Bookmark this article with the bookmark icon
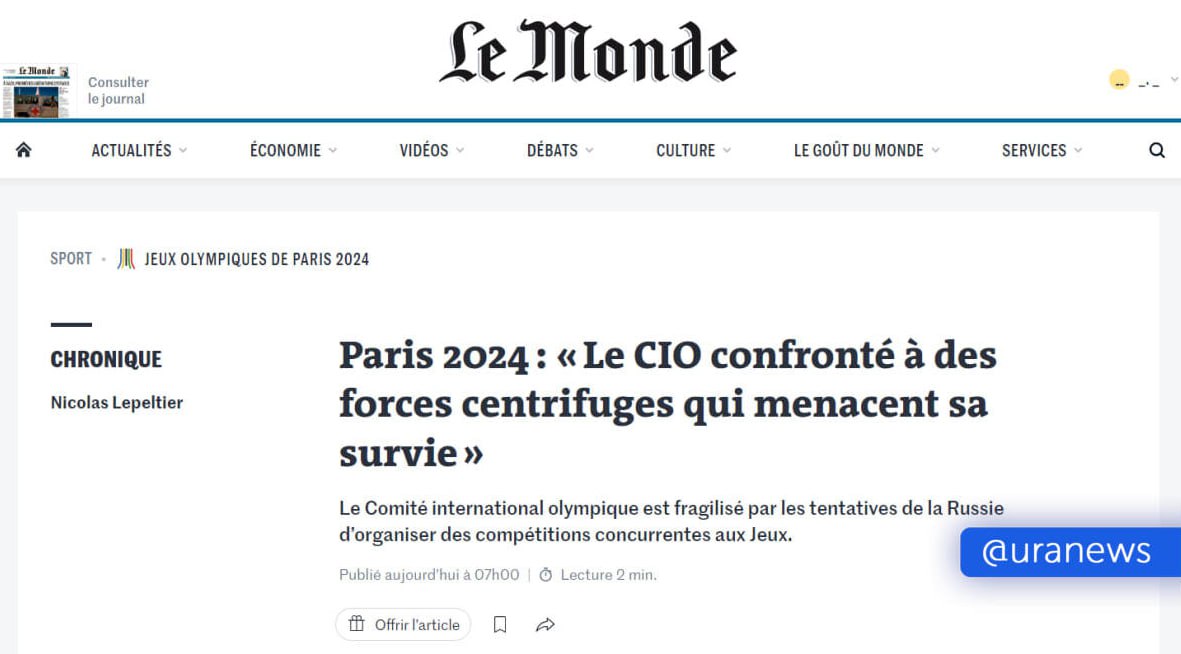 (499, 625)
